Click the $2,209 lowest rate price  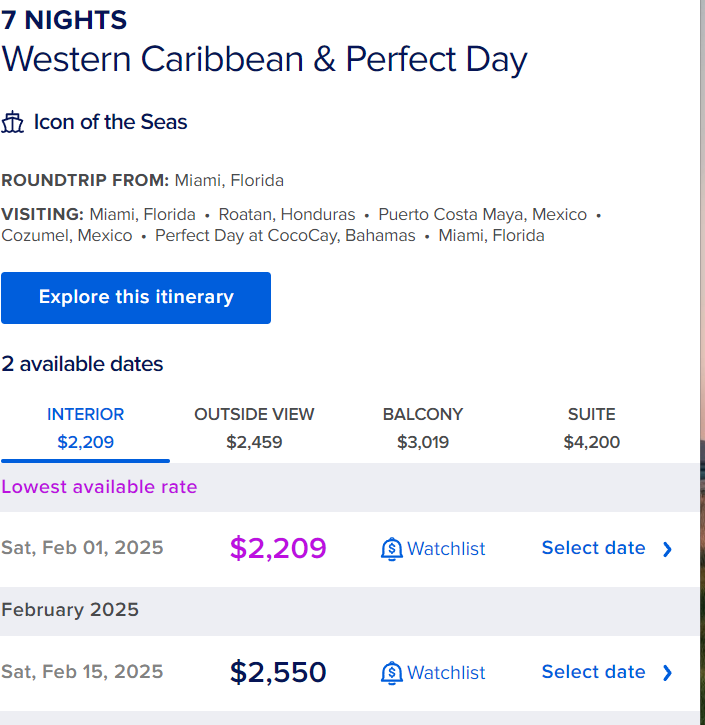(278, 548)
